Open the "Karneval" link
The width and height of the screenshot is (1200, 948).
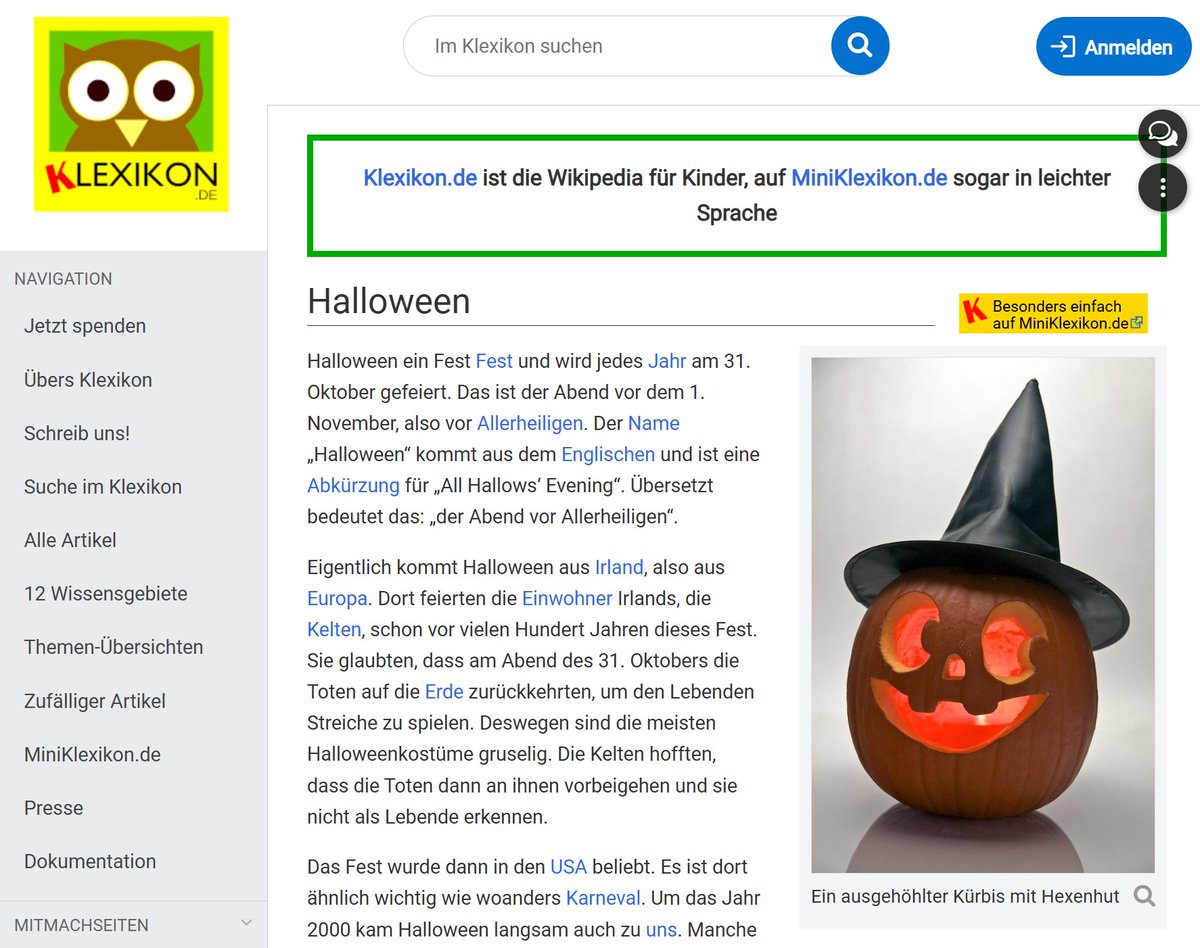tap(603, 898)
